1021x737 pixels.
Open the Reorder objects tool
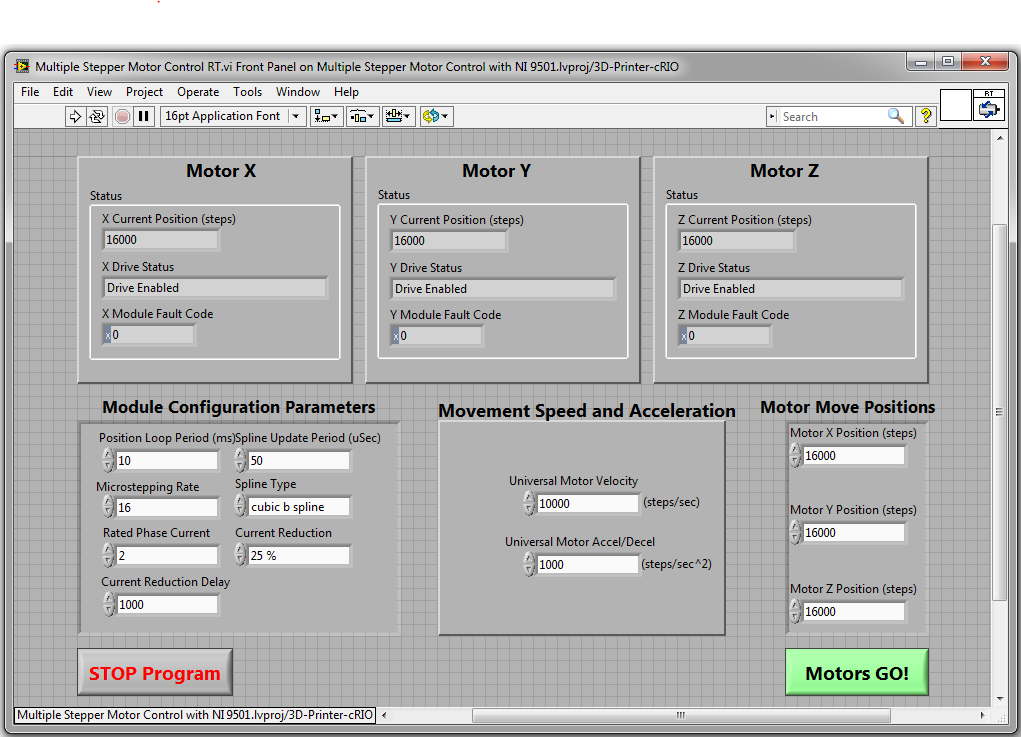click(x=436, y=116)
